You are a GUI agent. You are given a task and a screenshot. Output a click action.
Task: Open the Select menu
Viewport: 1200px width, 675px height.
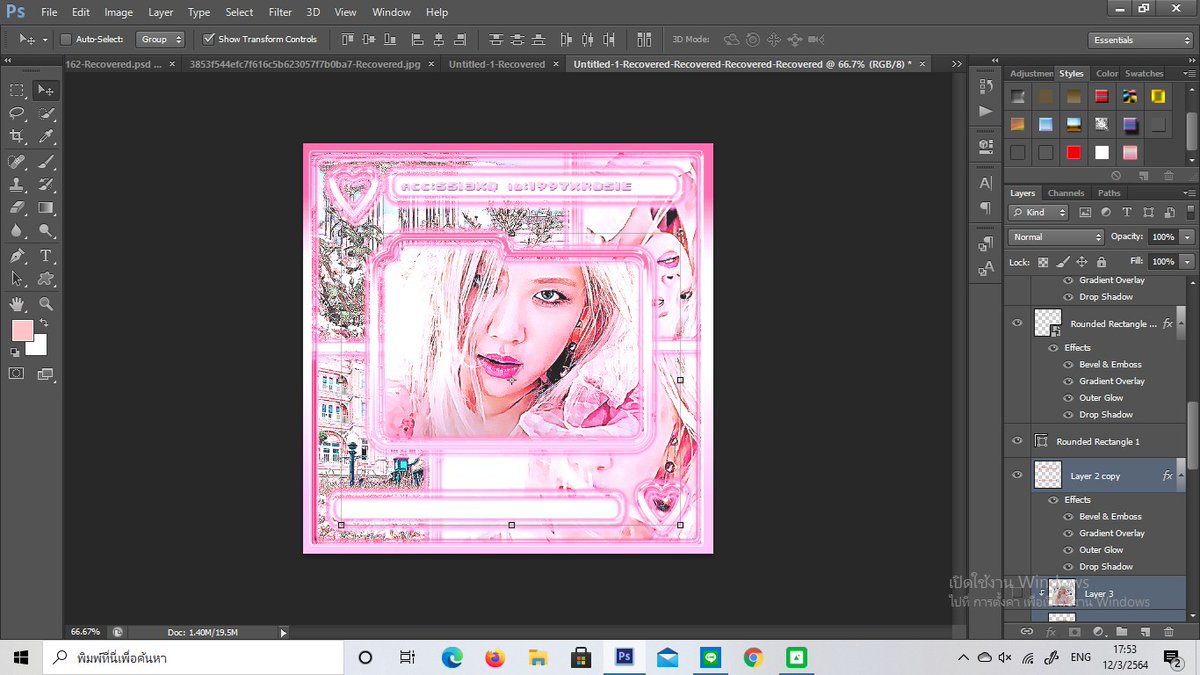(x=239, y=12)
